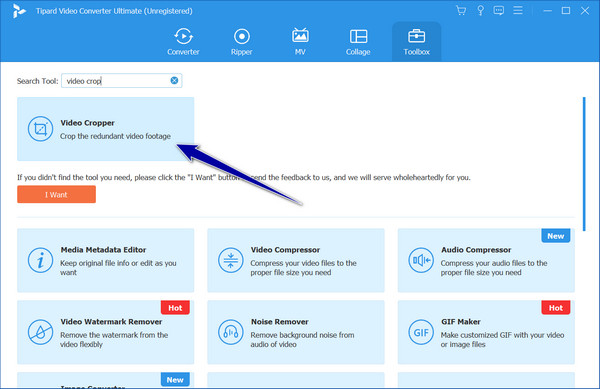This screenshot has width=600, height=389.
Task: Click the GIF Maker icon
Action: pos(421,332)
